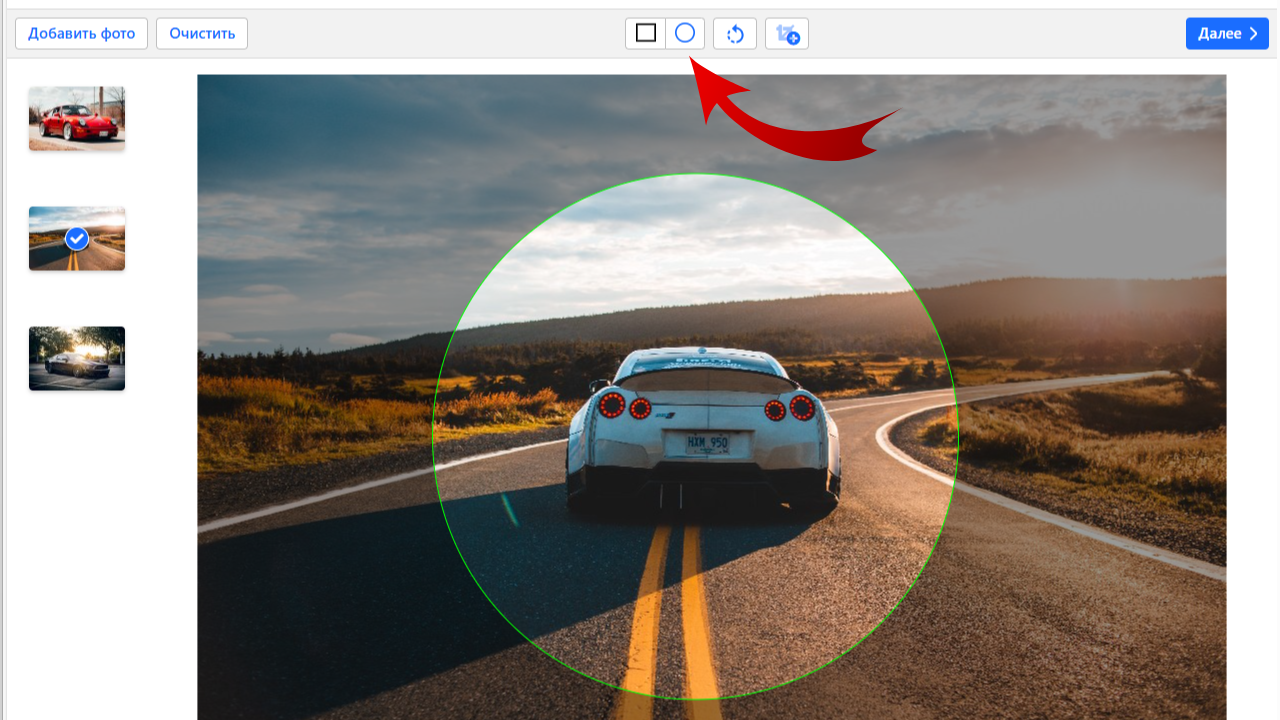The image size is (1280, 720).
Task: Click the Очистить button
Action: 202,33
